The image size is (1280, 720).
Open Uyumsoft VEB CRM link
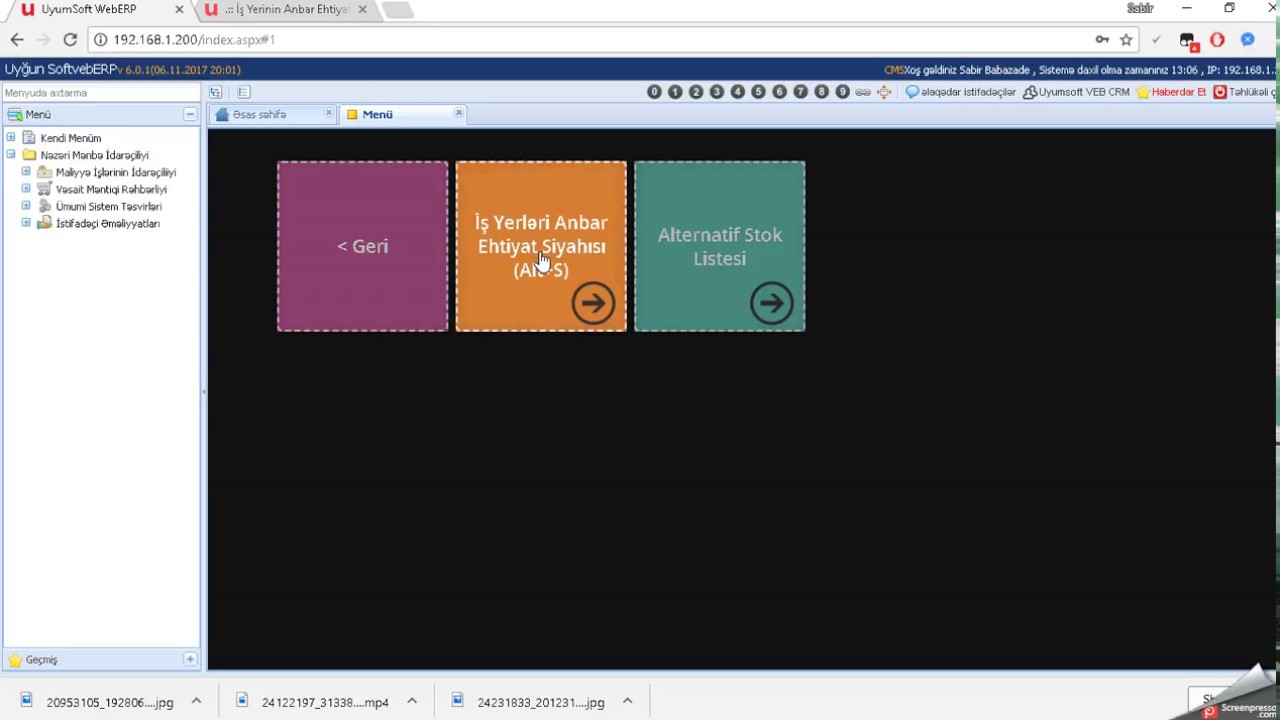point(1076,92)
